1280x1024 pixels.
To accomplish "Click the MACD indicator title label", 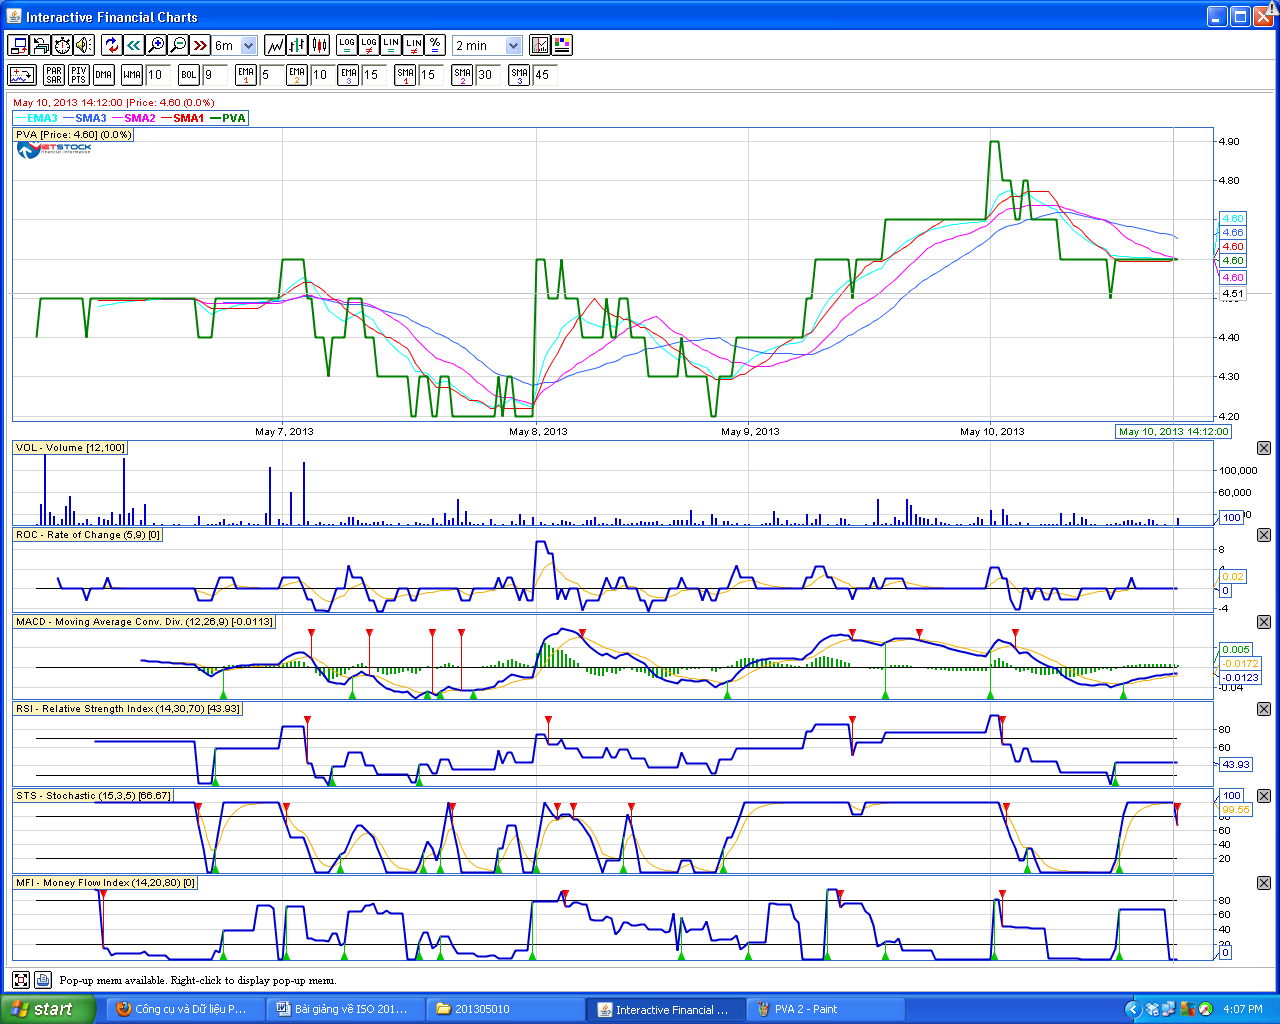I will pyautogui.click(x=144, y=622).
